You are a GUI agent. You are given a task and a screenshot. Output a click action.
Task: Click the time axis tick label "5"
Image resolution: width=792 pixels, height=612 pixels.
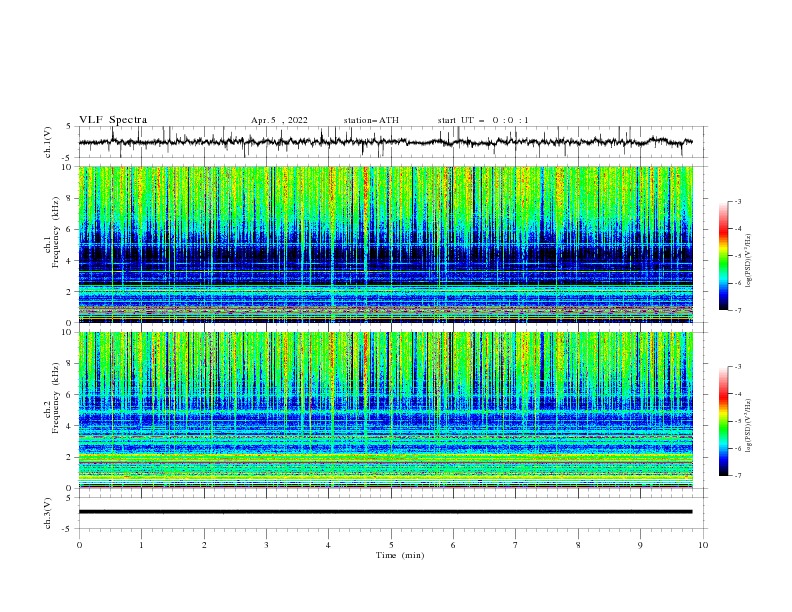[x=391, y=545]
